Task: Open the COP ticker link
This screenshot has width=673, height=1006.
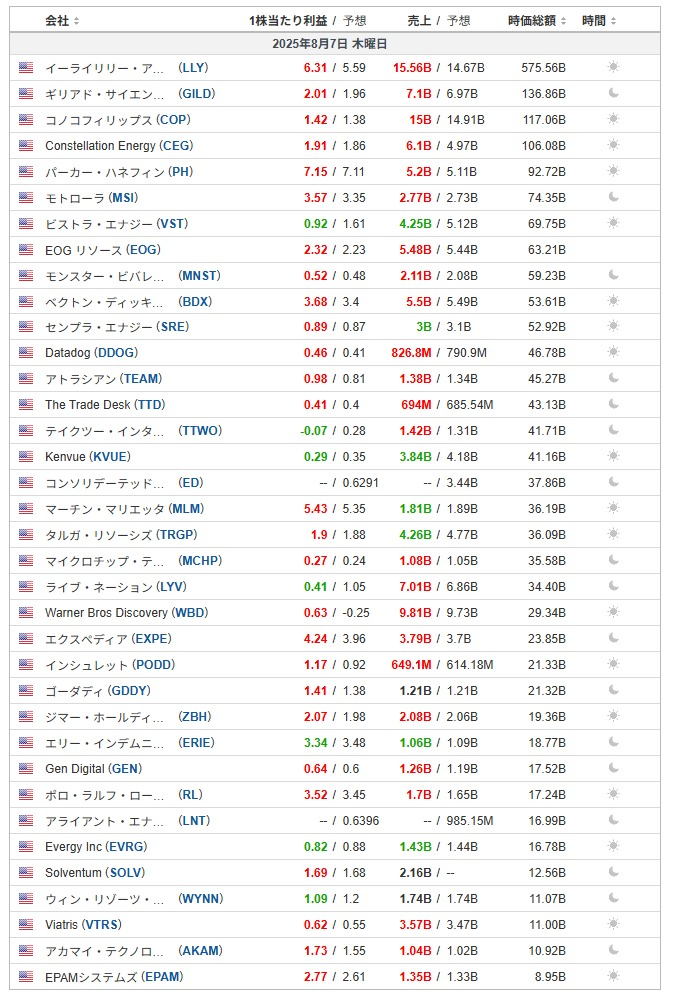Action: coord(173,120)
